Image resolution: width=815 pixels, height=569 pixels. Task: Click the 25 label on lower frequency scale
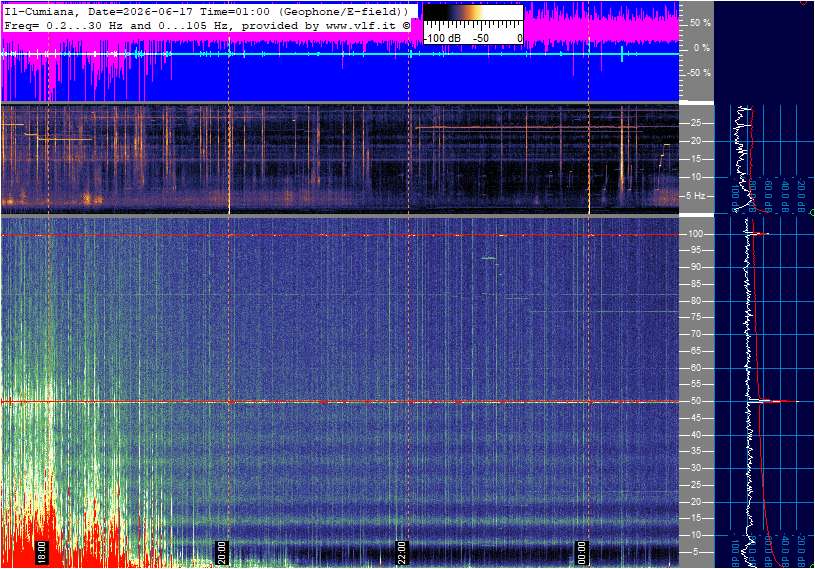(695, 485)
